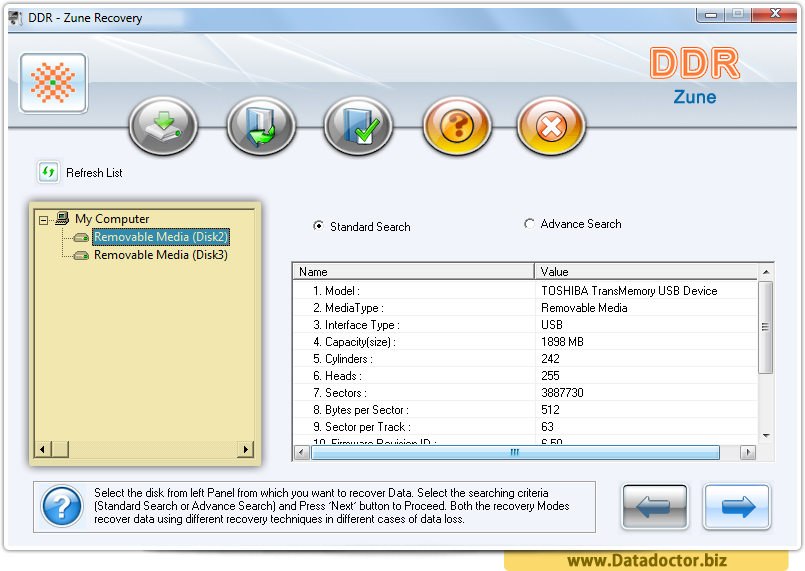Close the DDR - Zune Recovery window
The height and width of the screenshot is (571, 805).
[775, 14]
